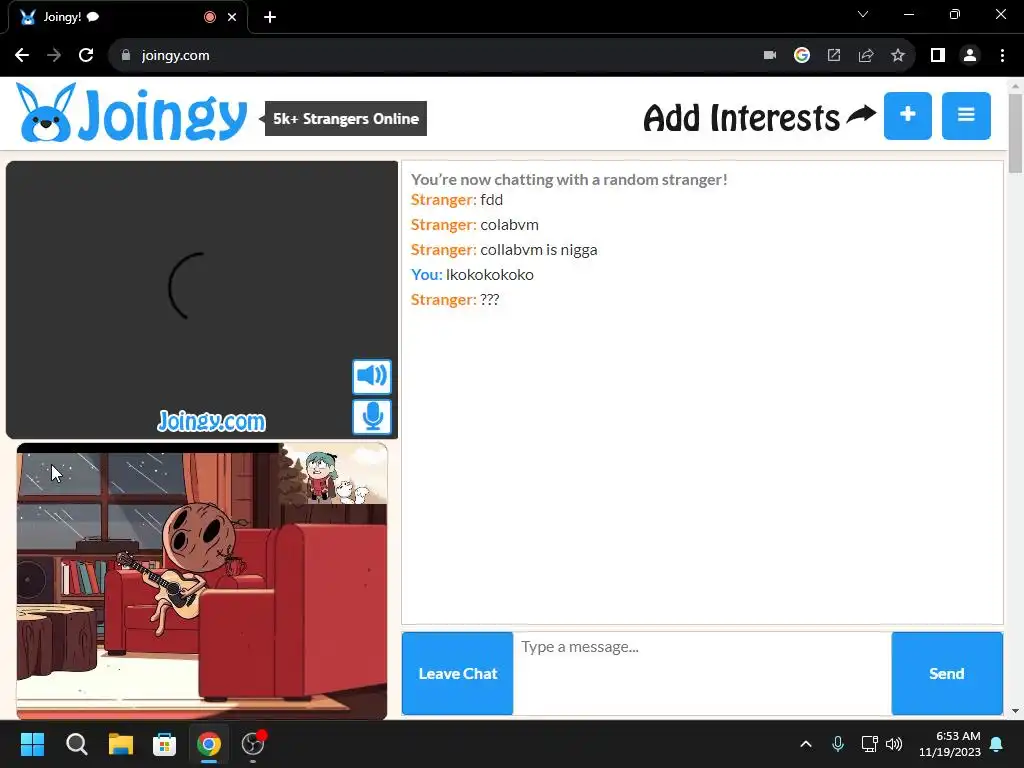Image resolution: width=1024 pixels, height=768 pixels.
Task: Expand the tab search chevron
Action: coord(863,14)
